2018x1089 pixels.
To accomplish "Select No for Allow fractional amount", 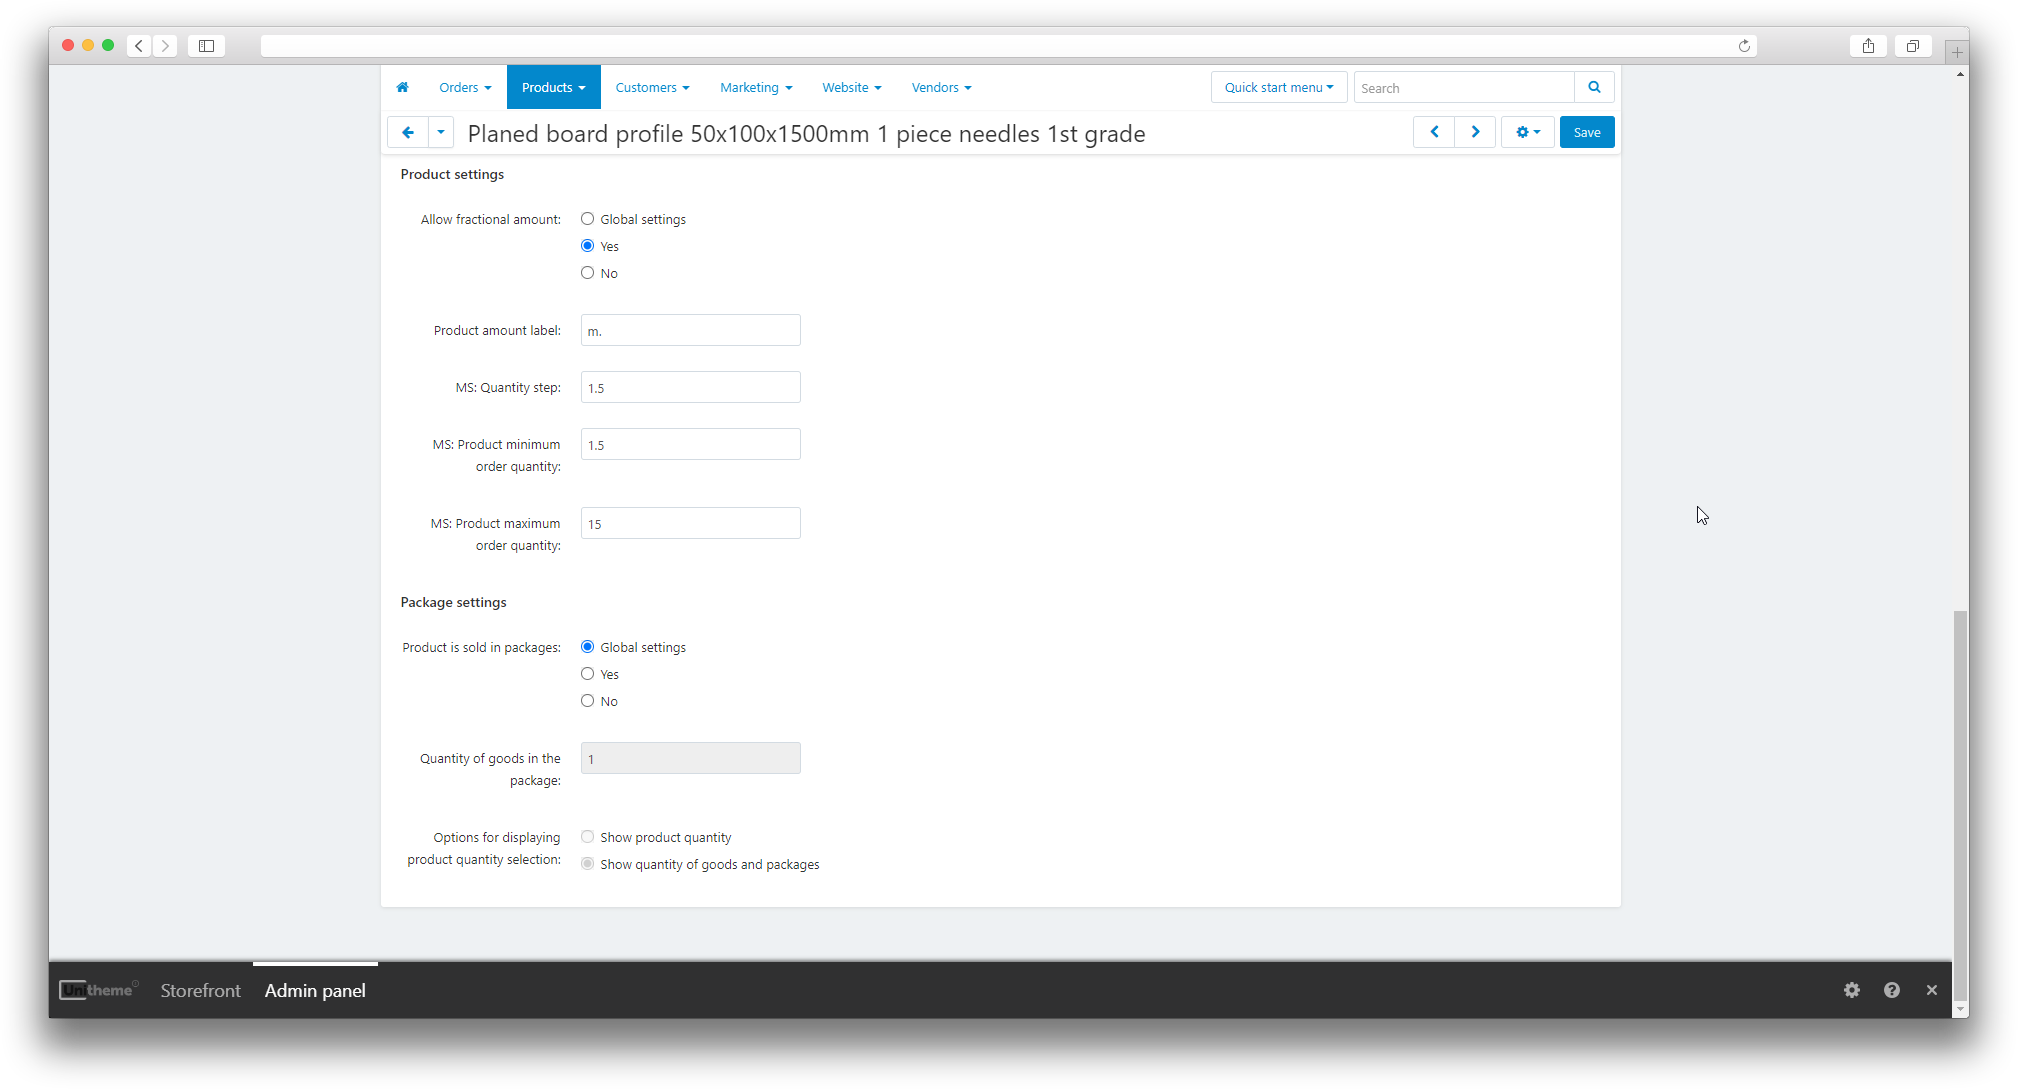I will point(588,273).
